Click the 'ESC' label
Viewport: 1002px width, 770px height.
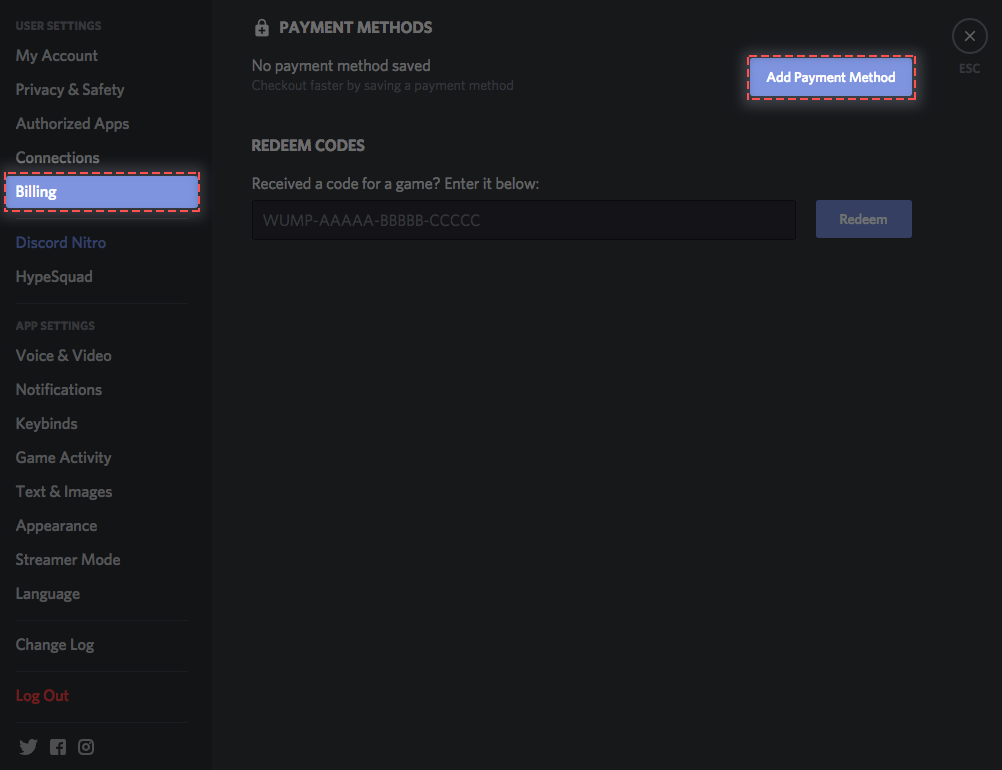tap(969, 68)
